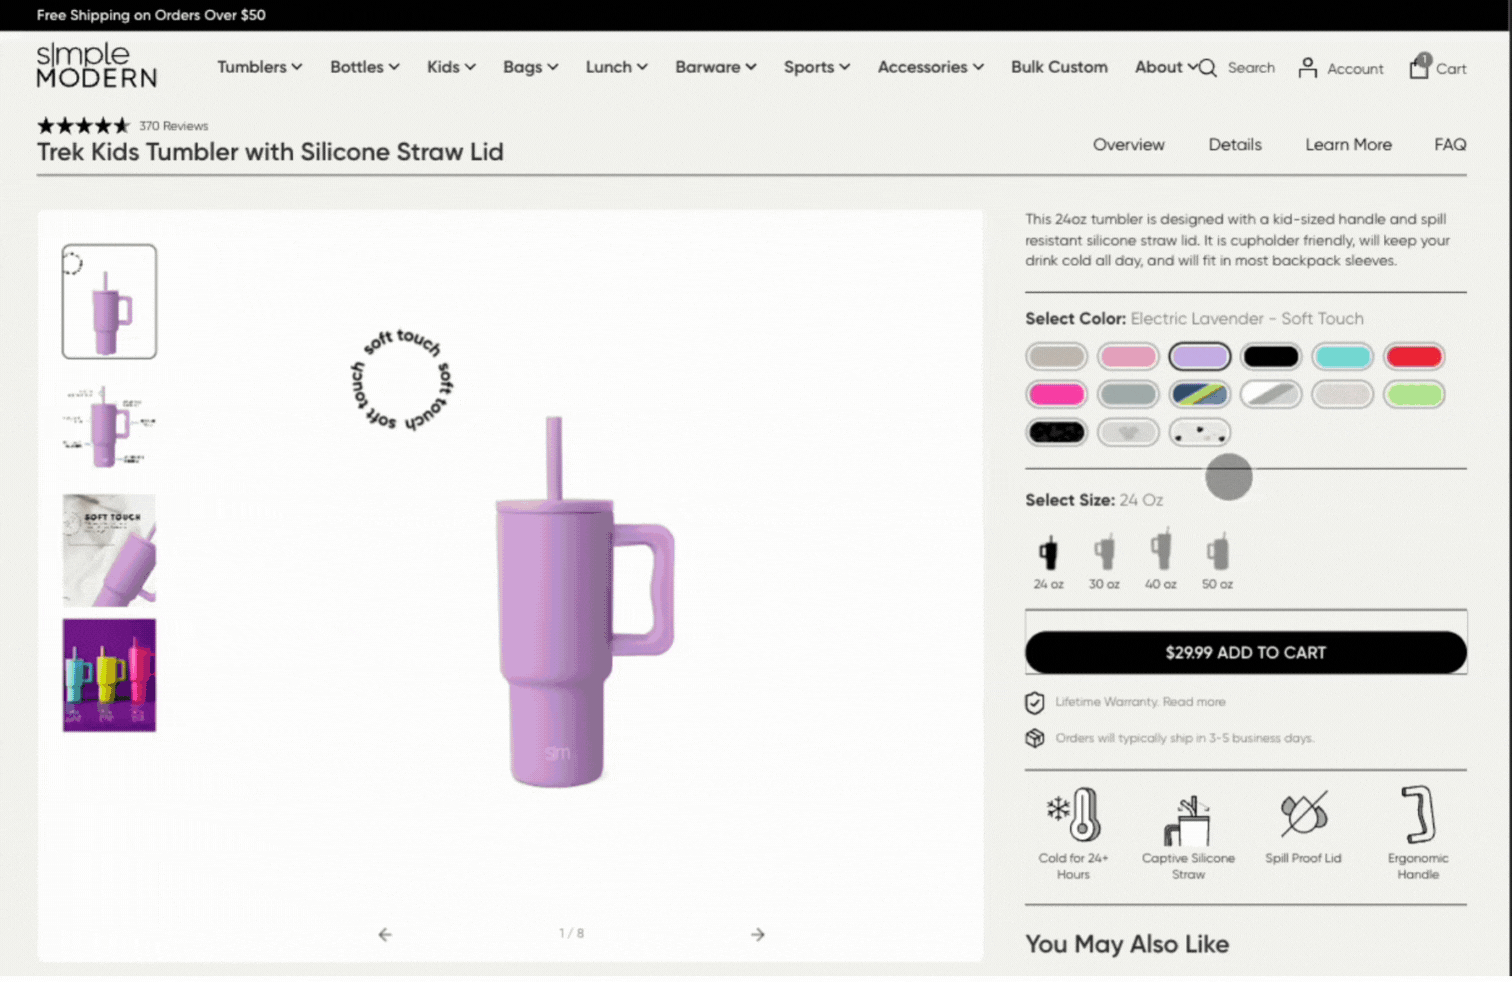Open the Bulk Custom page

coord(1059,67)
